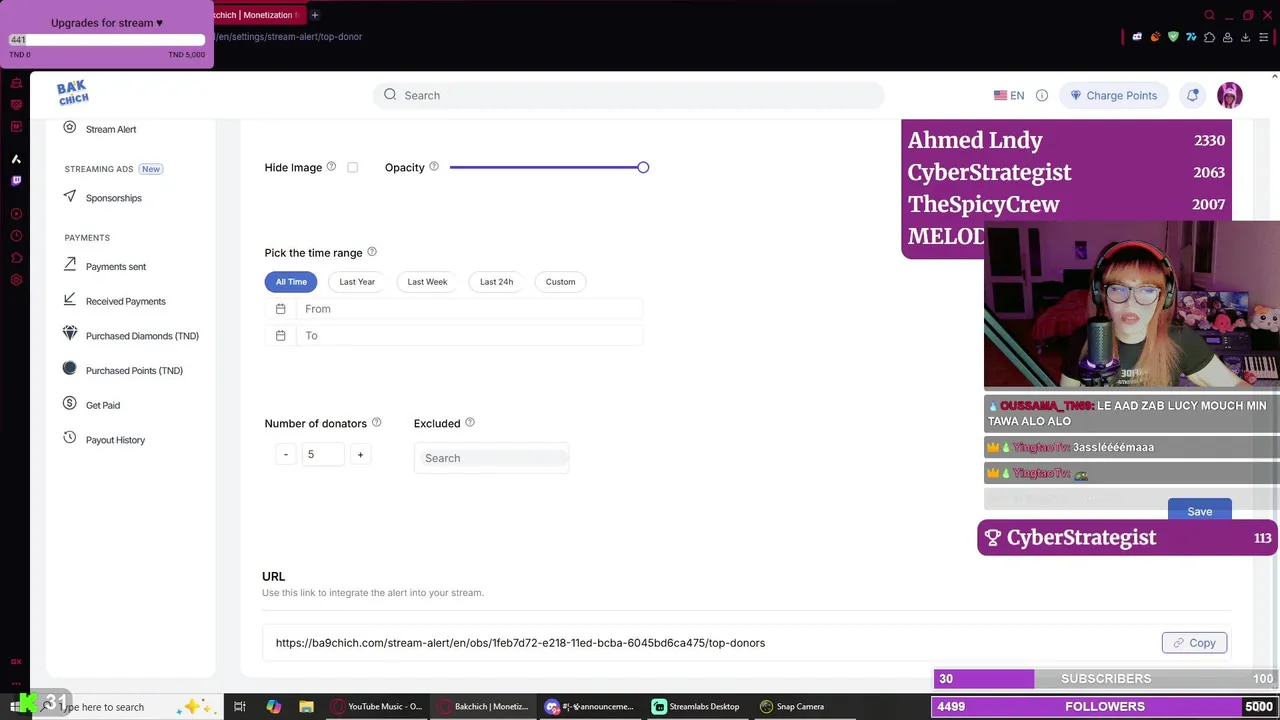Copy the top-donors URL
This screenshot has height=720, width=1280.
coord(1194,643)
